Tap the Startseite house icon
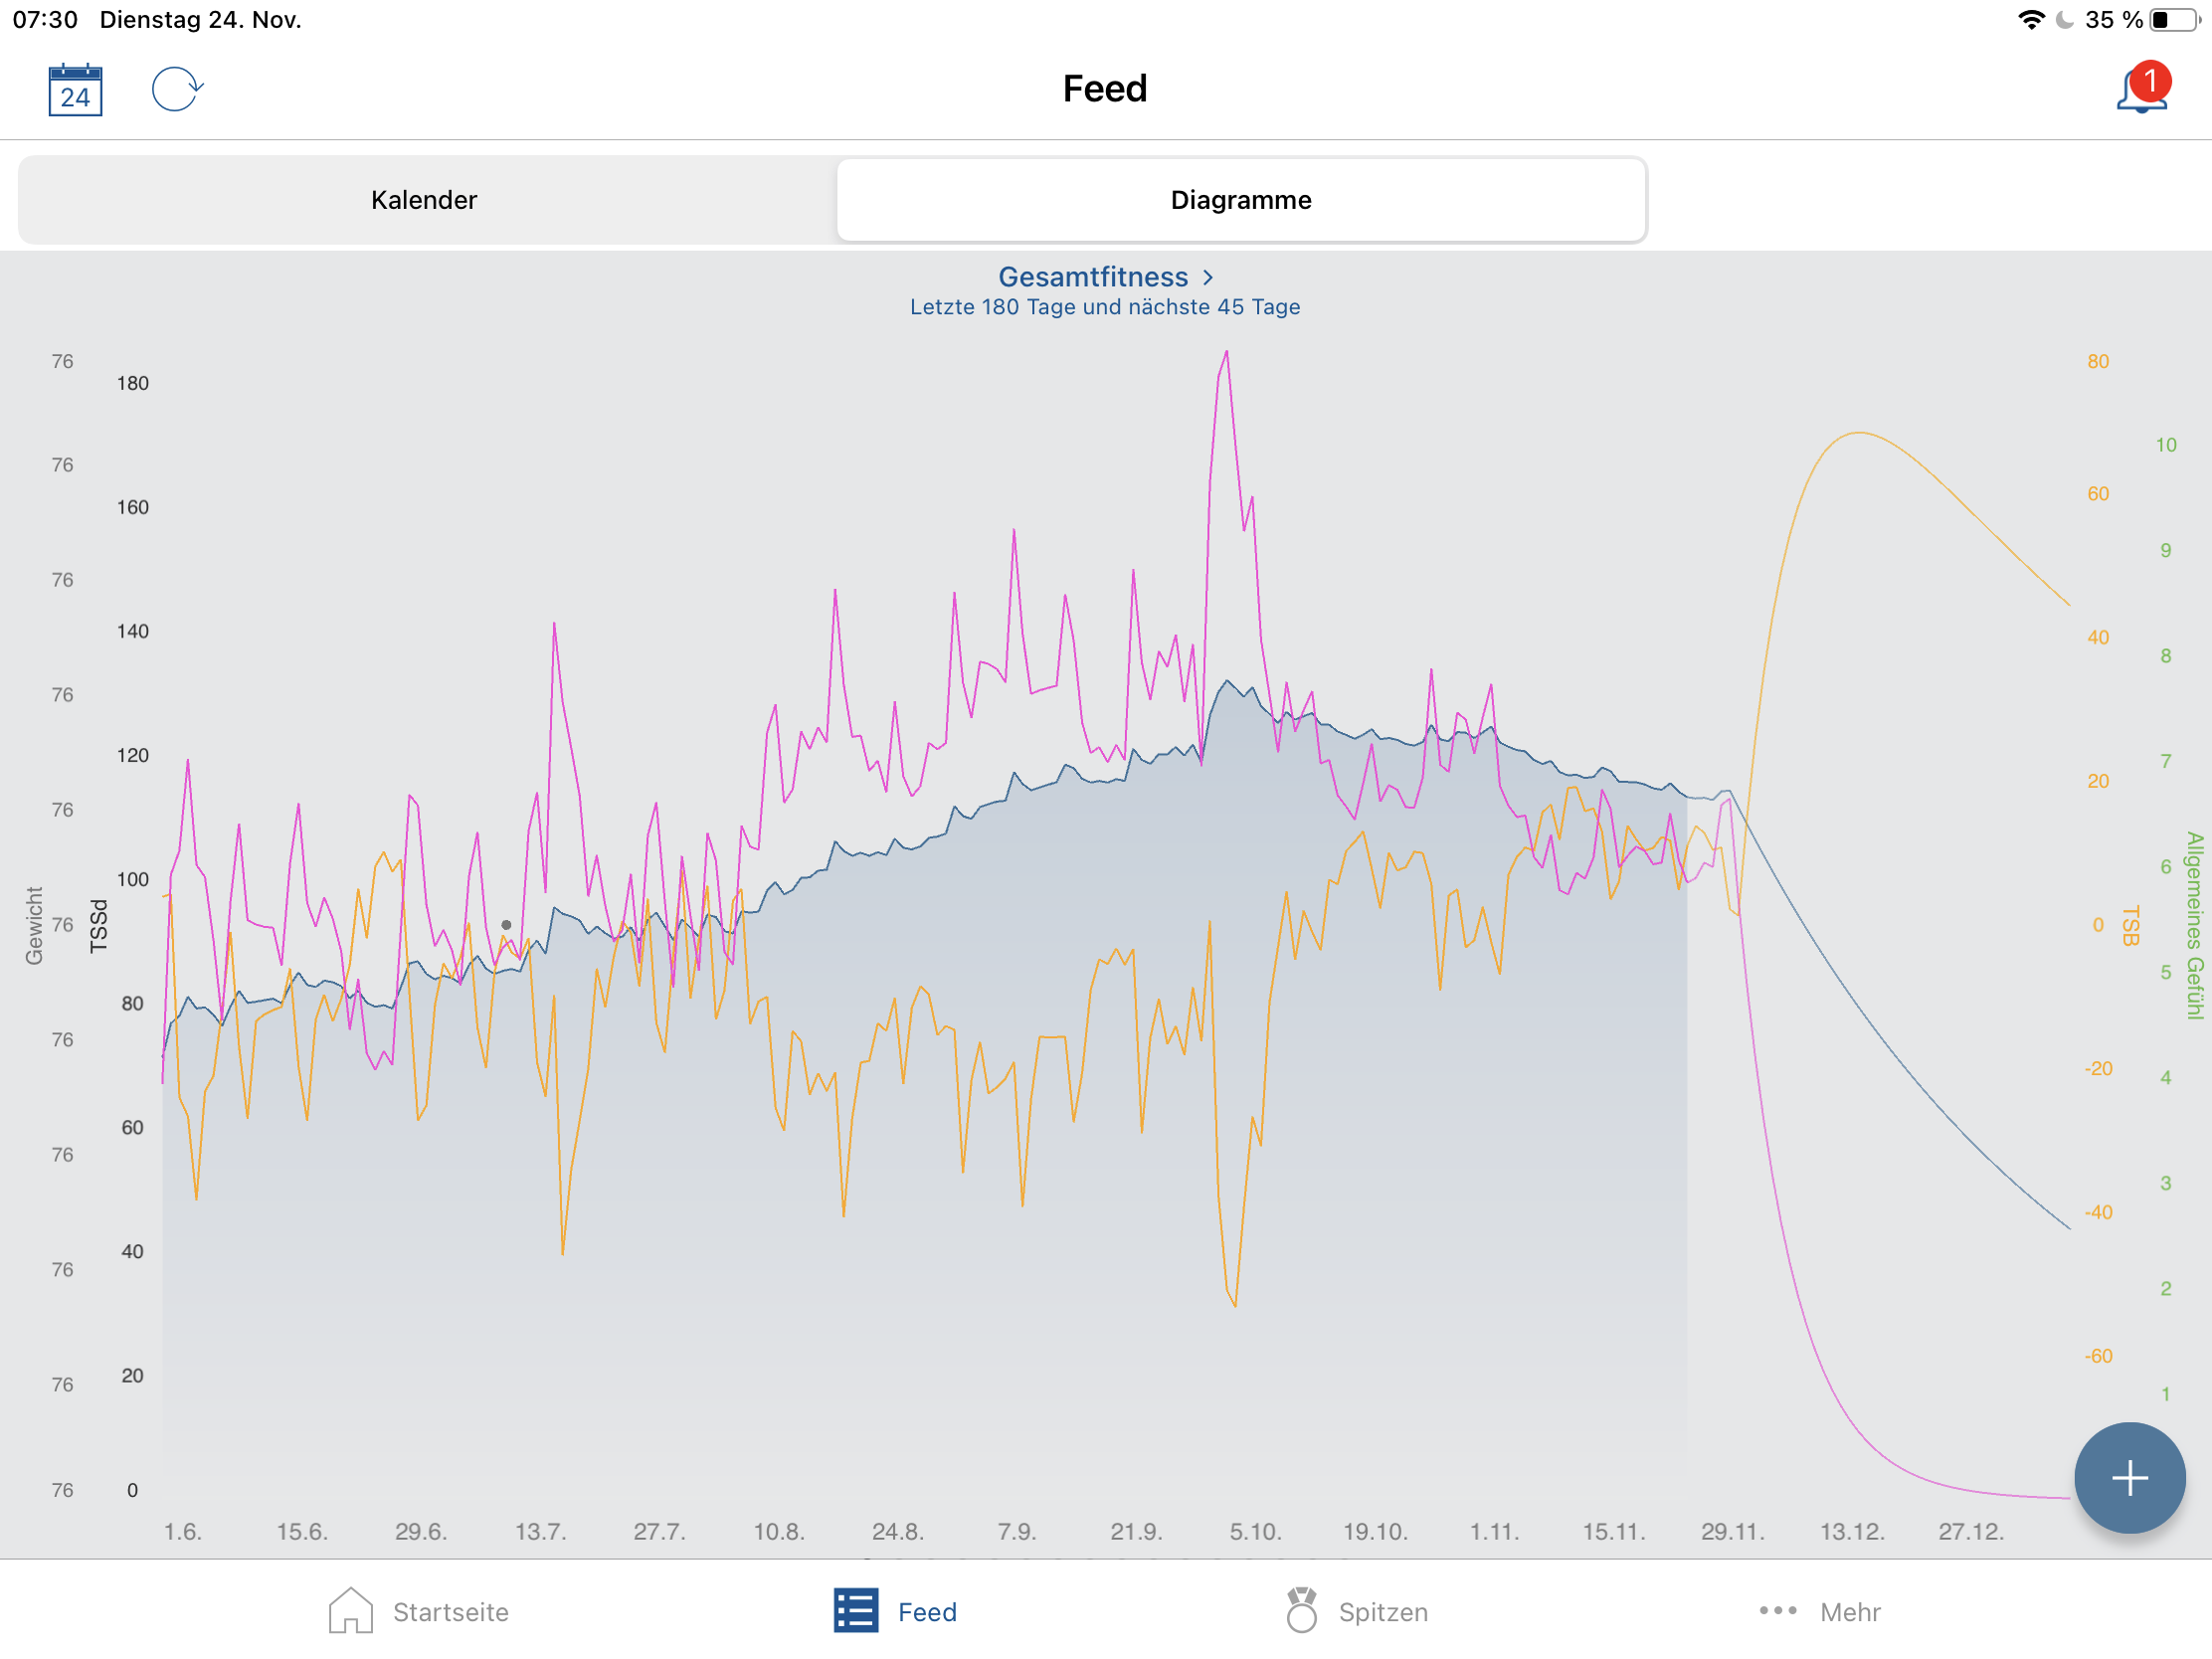This screenshot has width=2212, height=1659. click(350, 1611)
